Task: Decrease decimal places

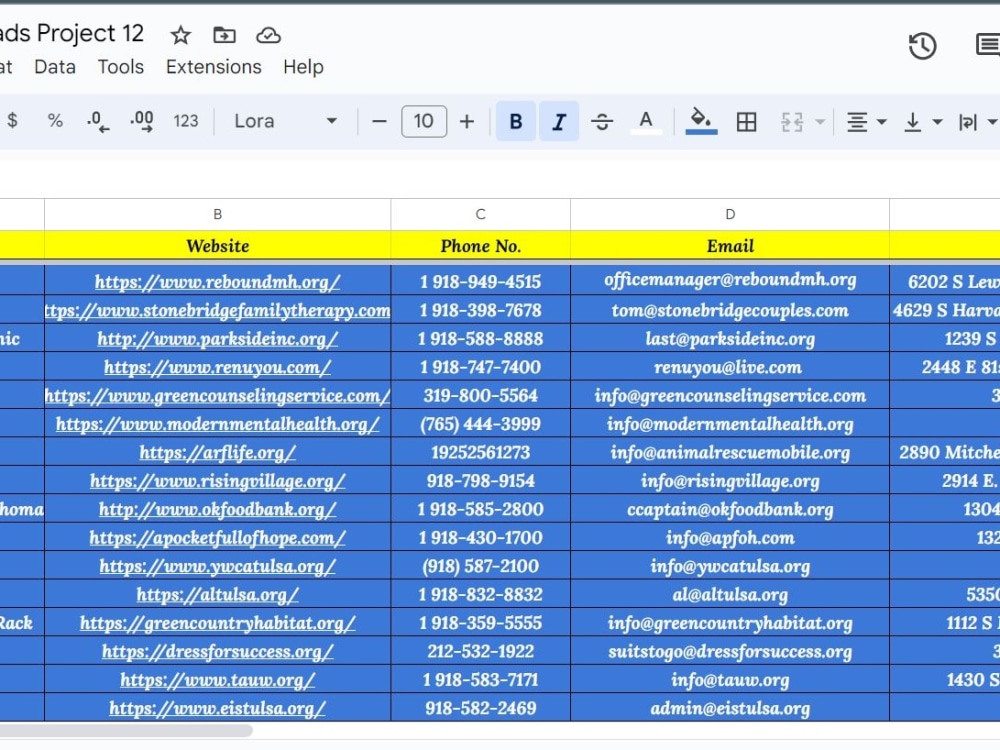Action: 97,121
